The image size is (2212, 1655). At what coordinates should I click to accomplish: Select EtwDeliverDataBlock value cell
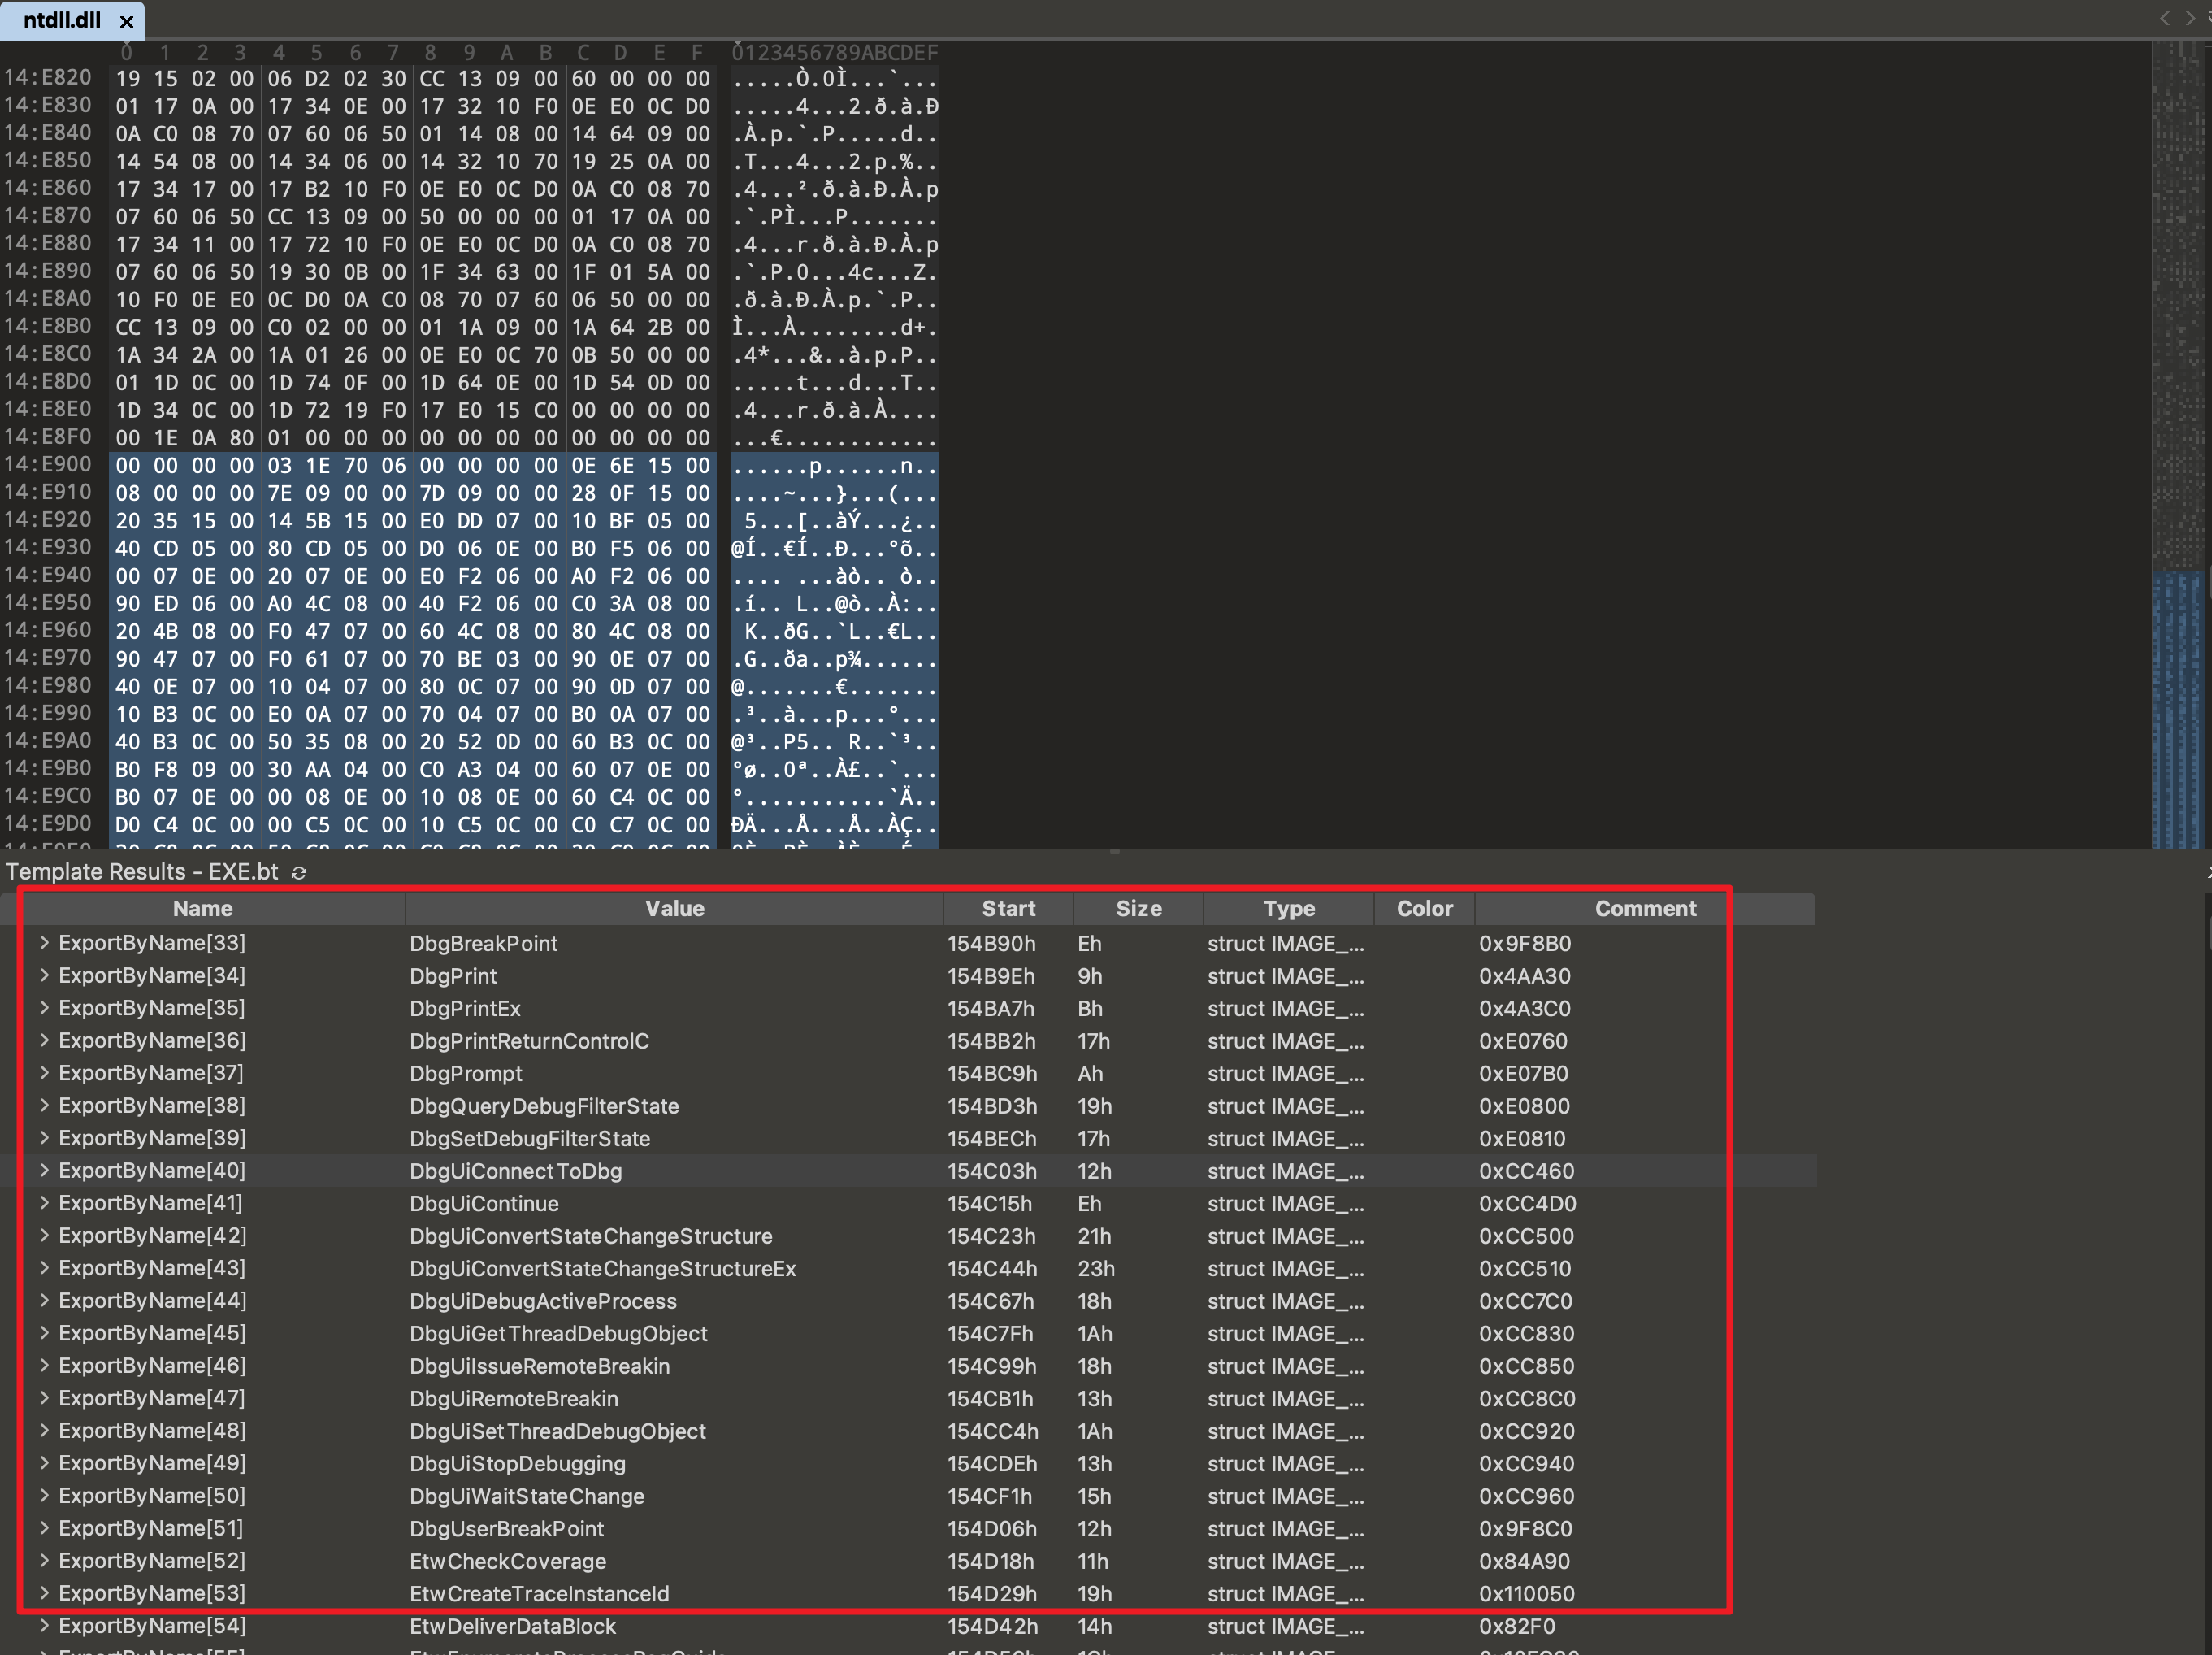(x=512, y=1627)
